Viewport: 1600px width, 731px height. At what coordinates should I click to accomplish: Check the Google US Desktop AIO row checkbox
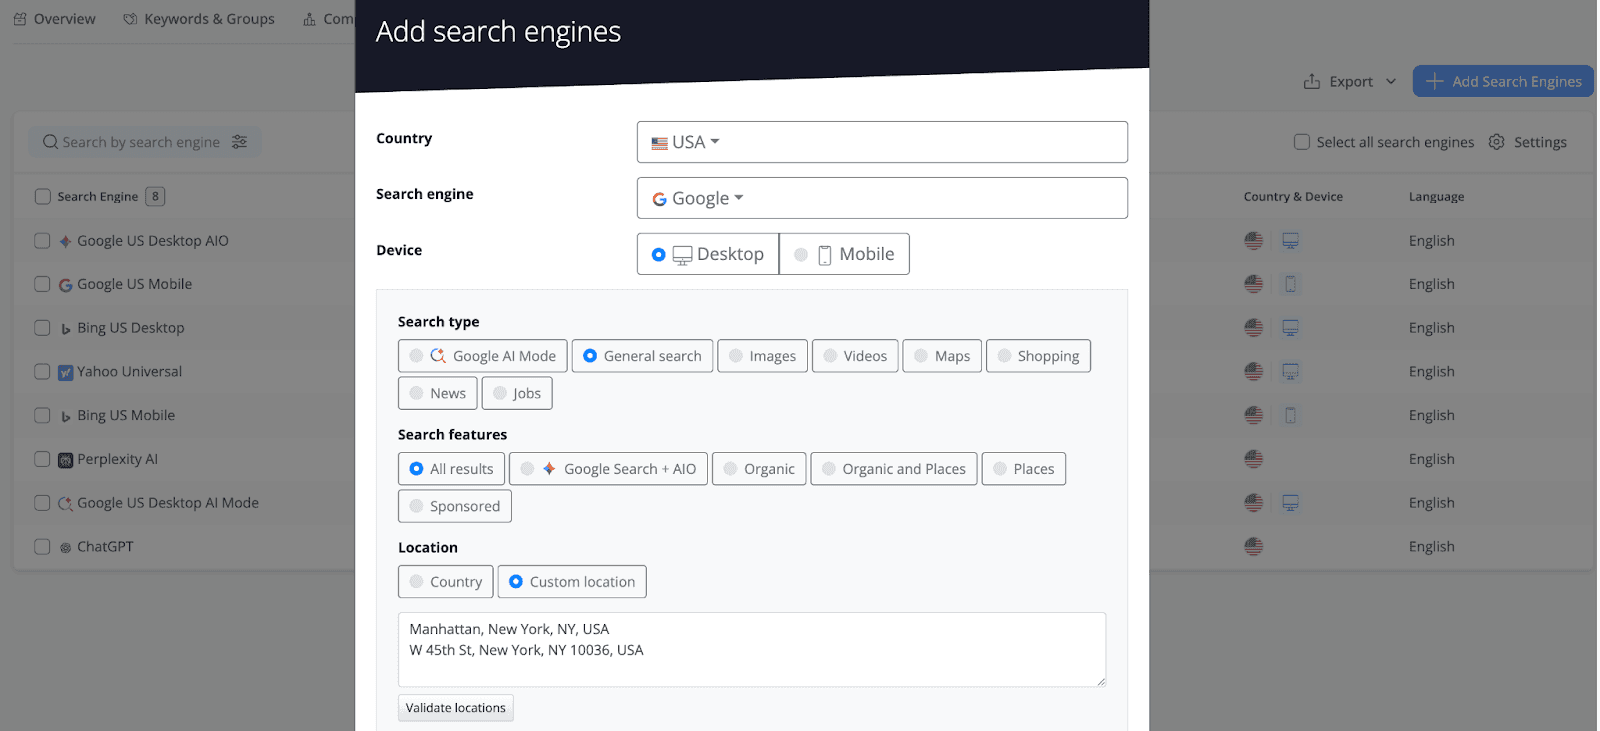click(42, 241)
